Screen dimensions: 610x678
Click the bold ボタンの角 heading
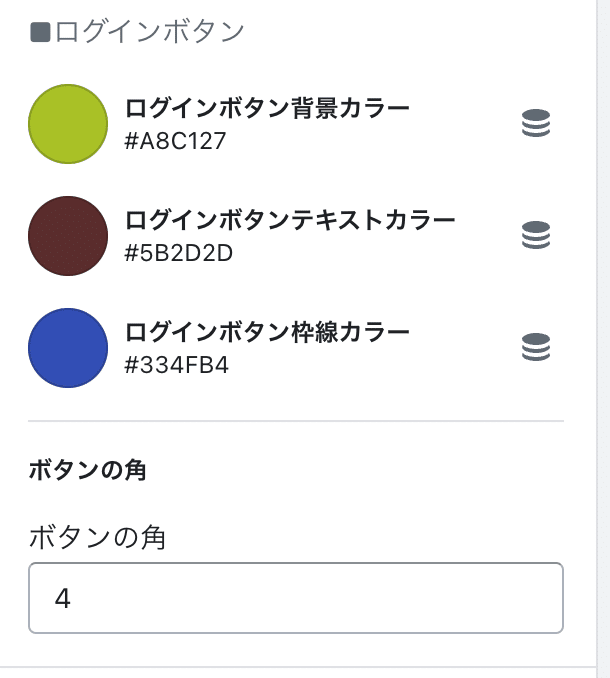coord(87,470)
